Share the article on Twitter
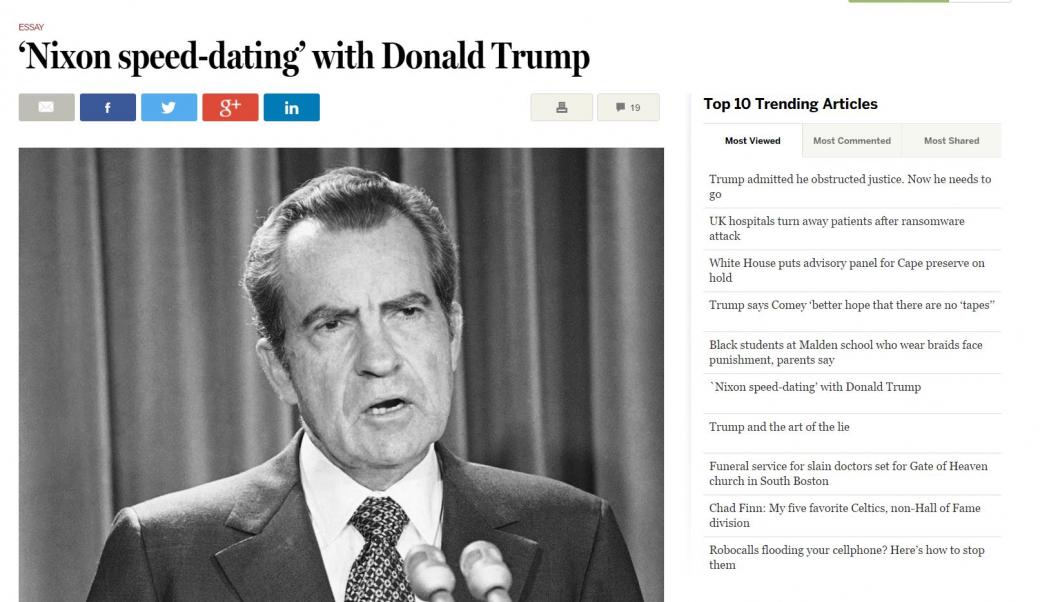Screen dimensions: 1040x602 coord(168,107)
